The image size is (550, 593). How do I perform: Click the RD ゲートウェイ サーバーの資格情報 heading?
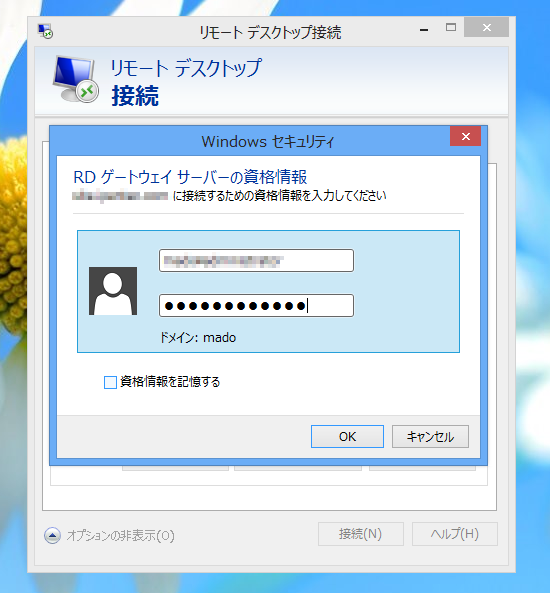tap(190, 177)
